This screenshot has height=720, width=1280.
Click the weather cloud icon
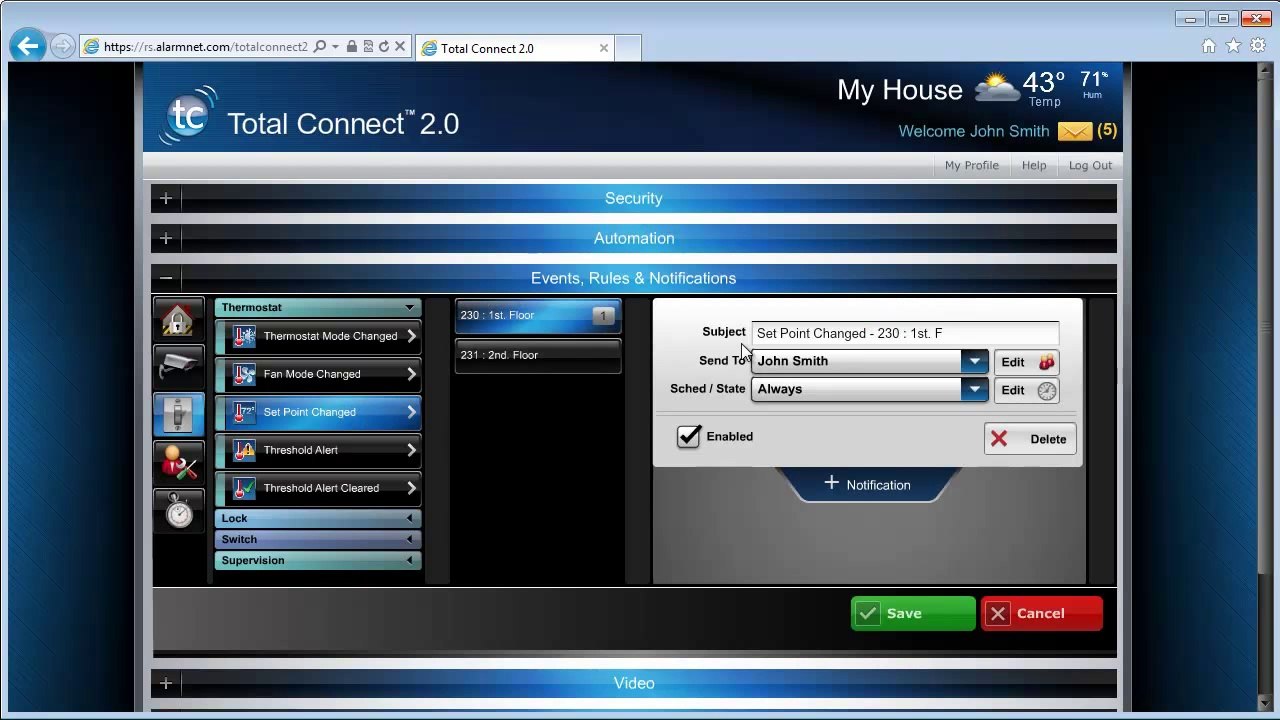[997, 87]
